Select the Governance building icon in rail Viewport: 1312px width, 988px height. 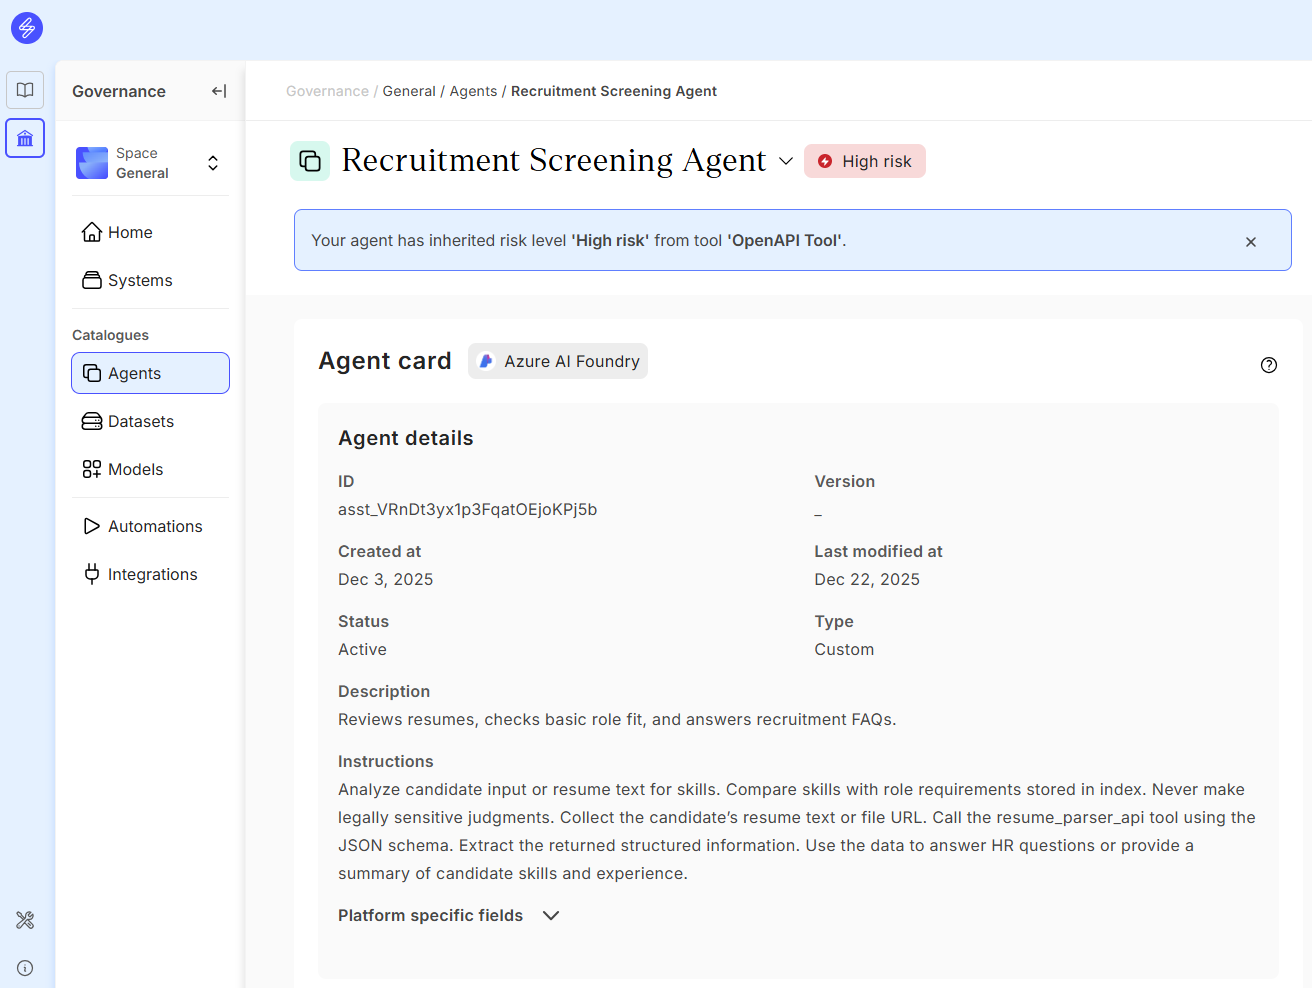tap(25, 138)
